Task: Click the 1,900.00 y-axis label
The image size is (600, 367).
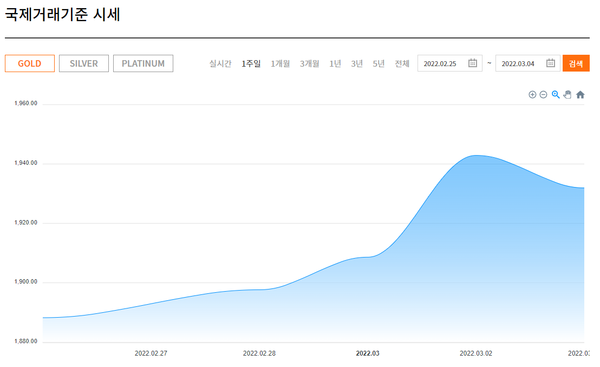Action: click(x=26, y=282)
